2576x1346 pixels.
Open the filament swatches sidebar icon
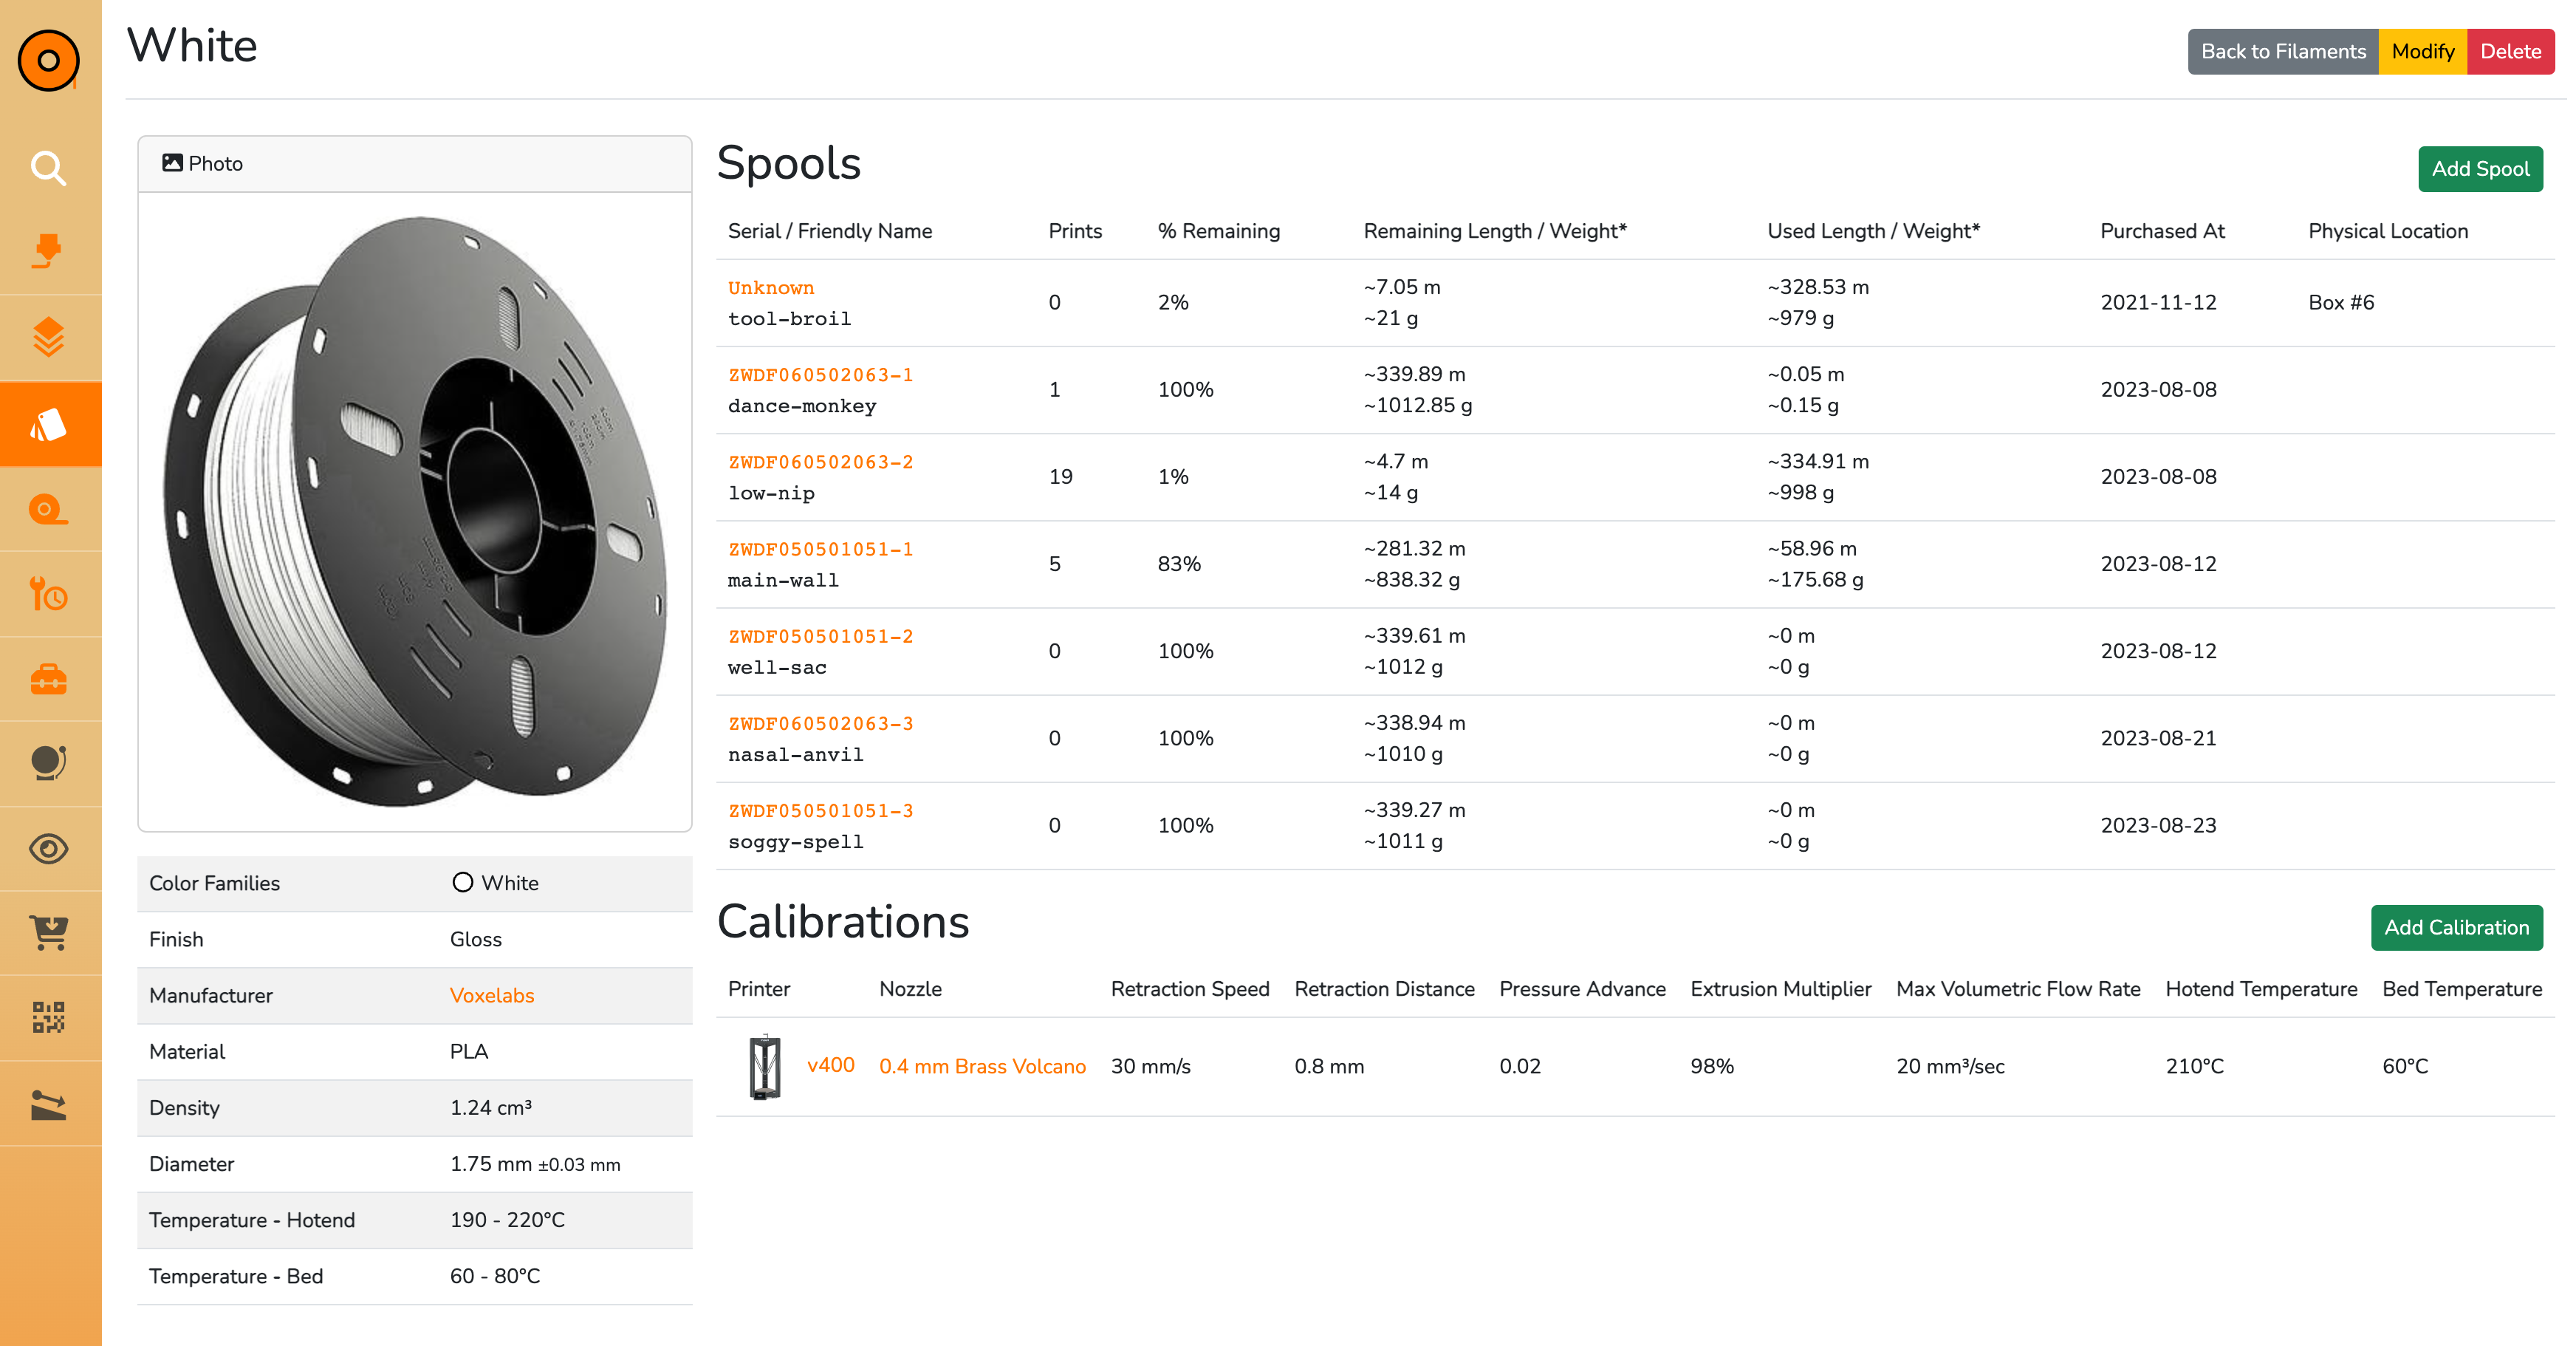[x=48, y=424]
